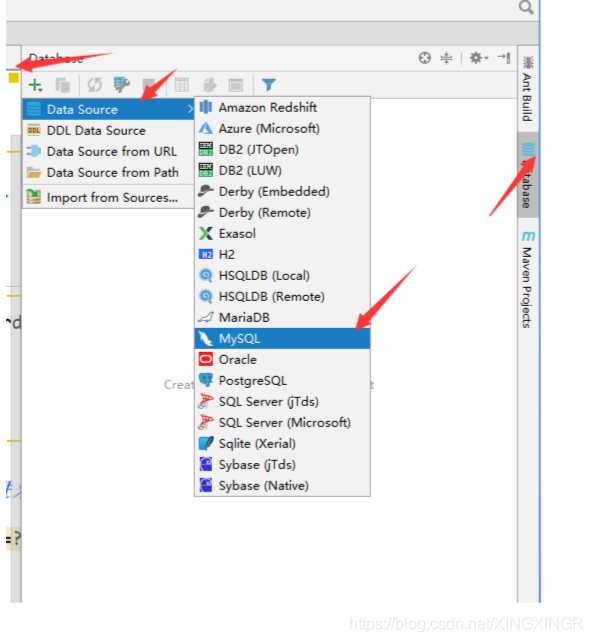
Task: Select Azure (Microsoft) data source
Action: 283,129
